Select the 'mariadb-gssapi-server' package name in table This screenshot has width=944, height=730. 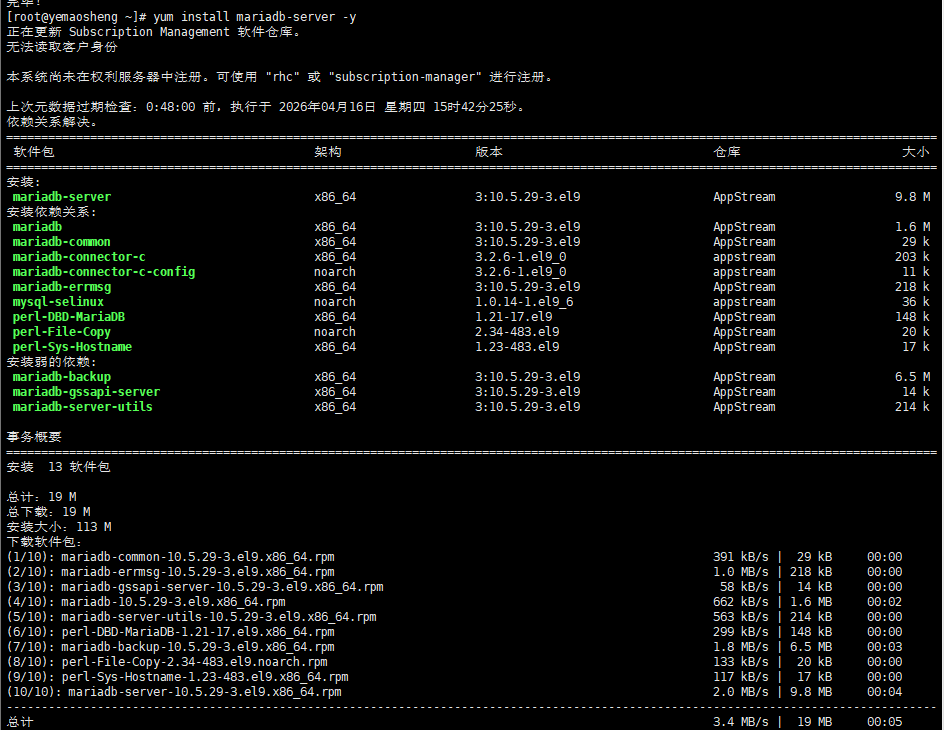(87, 392)
